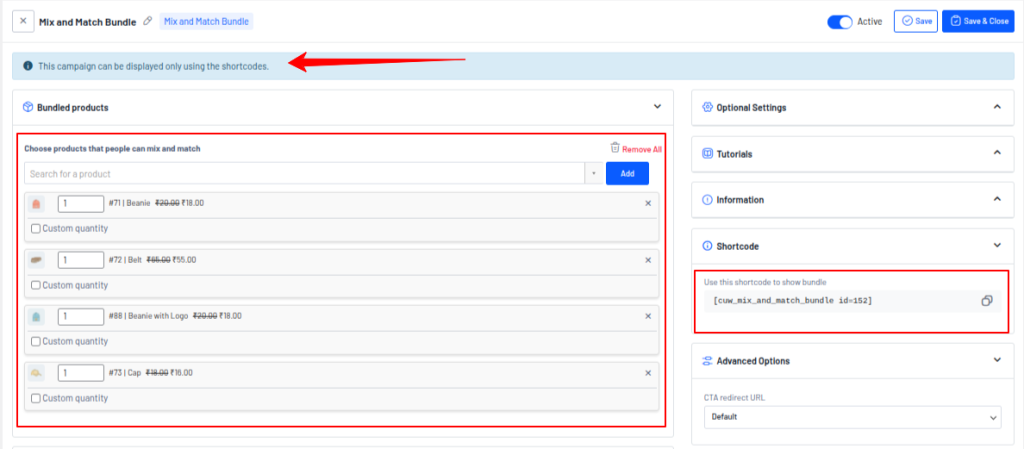
Task: Remove the Cap product with its X icon
Action: click(648, 373)
